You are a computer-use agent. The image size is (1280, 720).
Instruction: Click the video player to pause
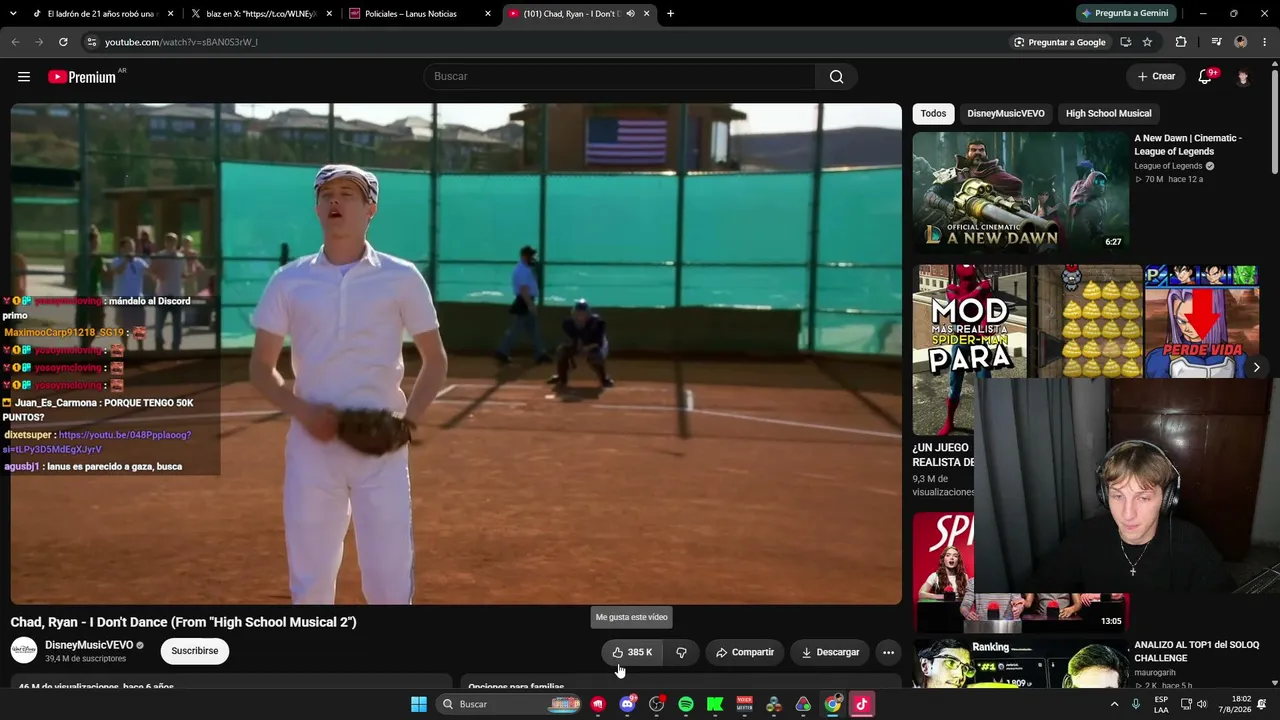pos(456,354)
